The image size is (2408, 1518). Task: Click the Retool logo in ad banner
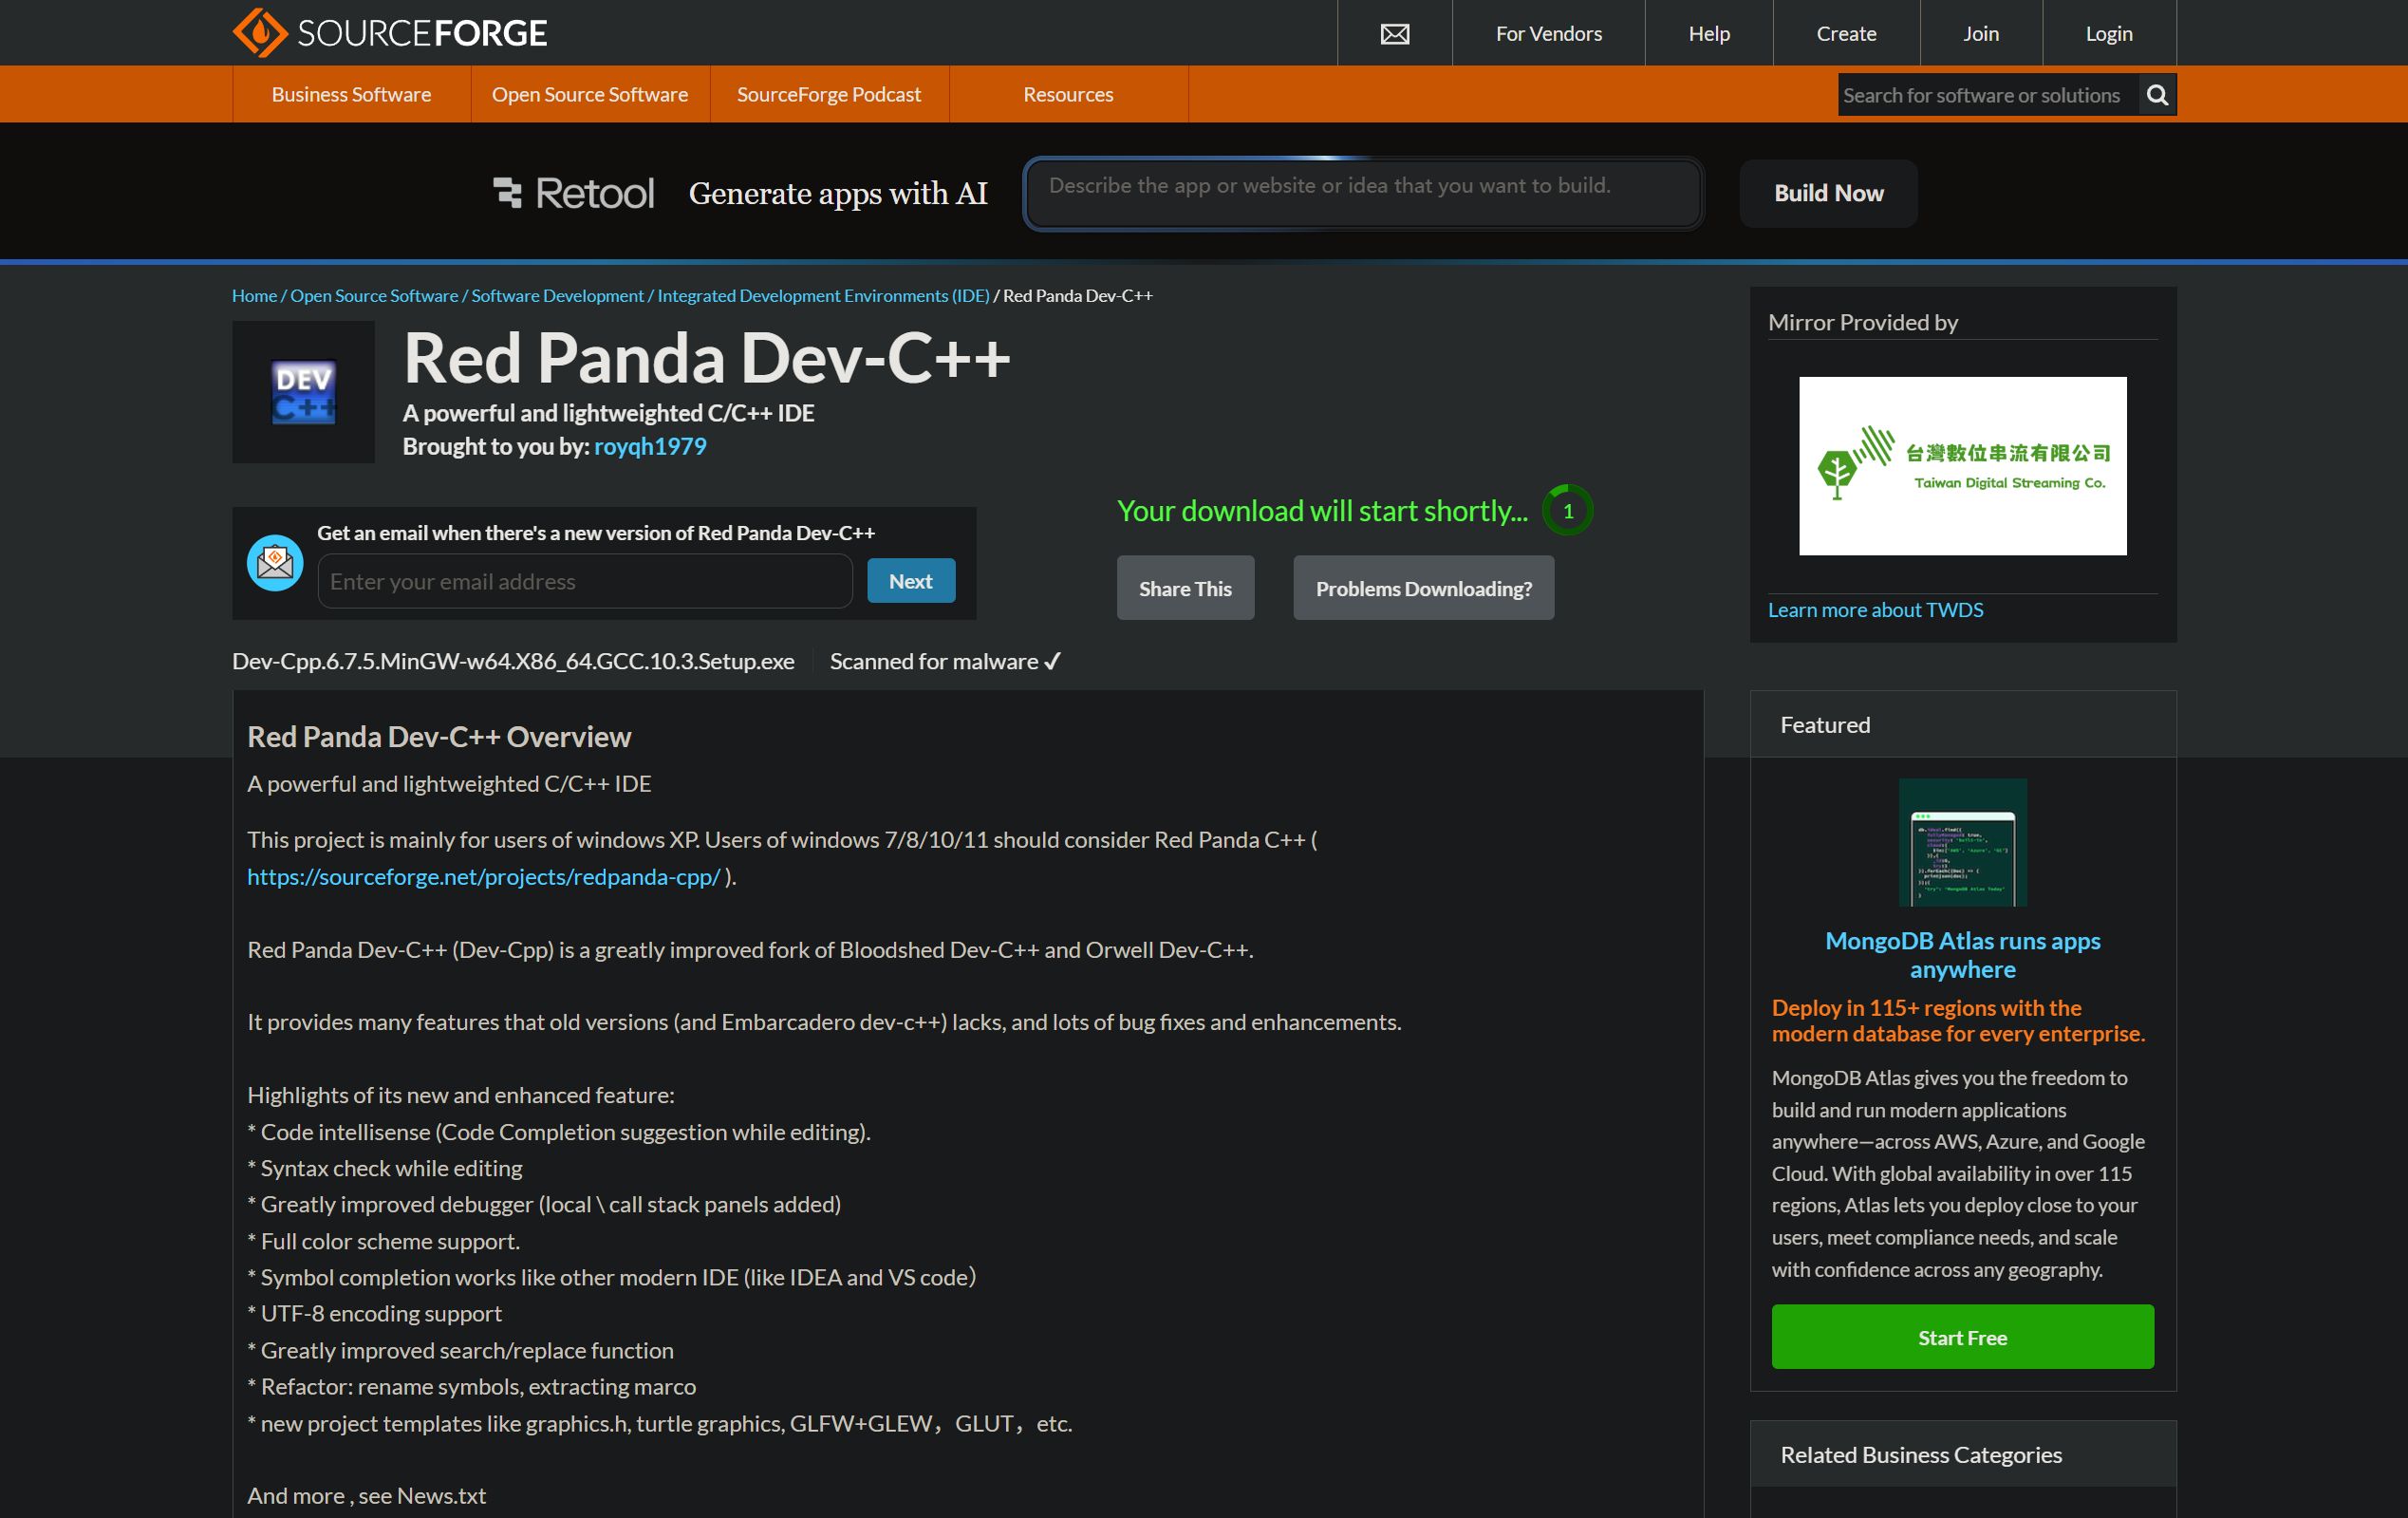point(574,193)
